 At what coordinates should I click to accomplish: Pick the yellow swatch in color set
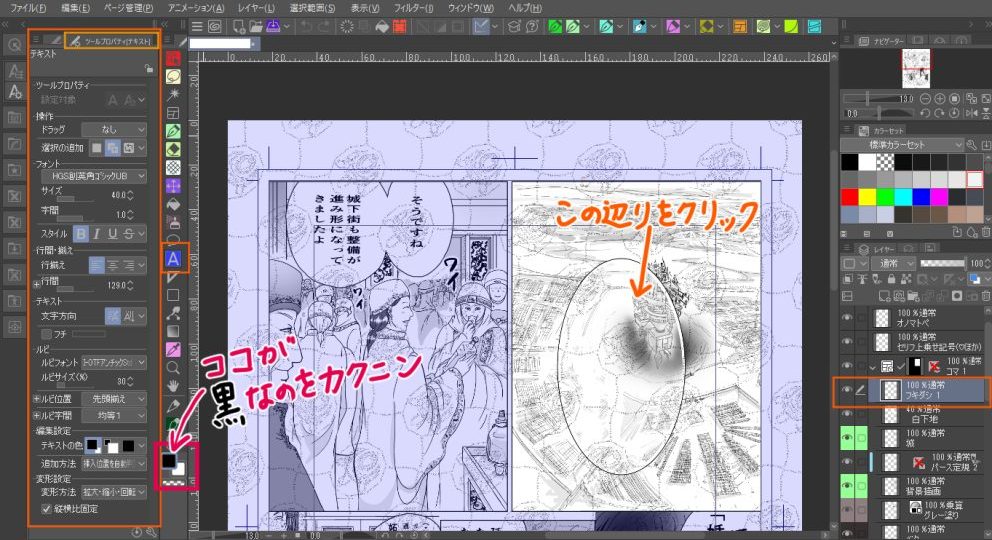867,197
